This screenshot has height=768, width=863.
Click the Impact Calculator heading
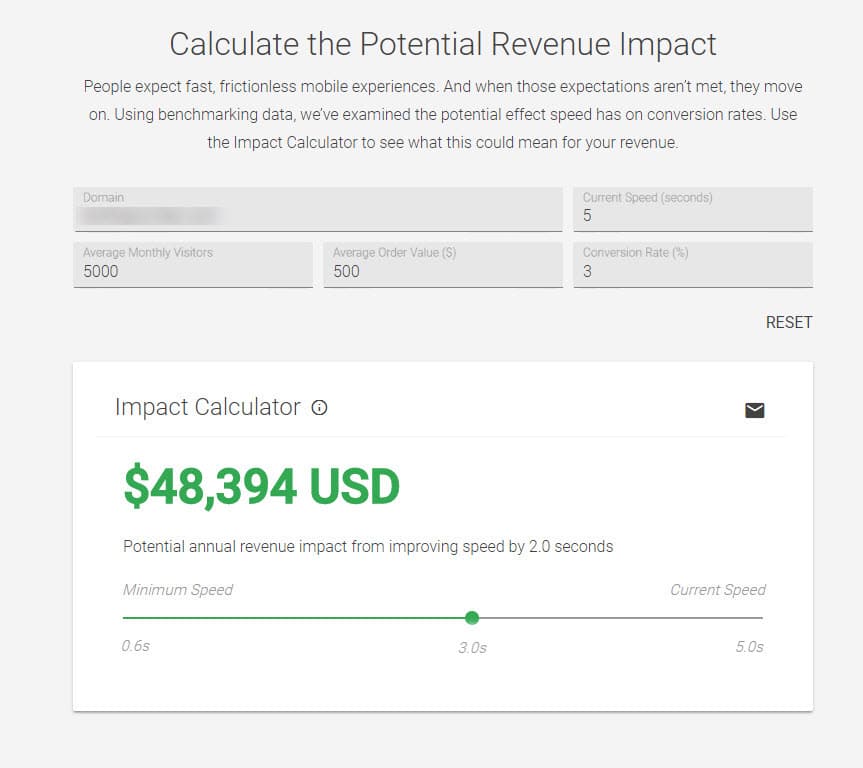coord(207,407)
